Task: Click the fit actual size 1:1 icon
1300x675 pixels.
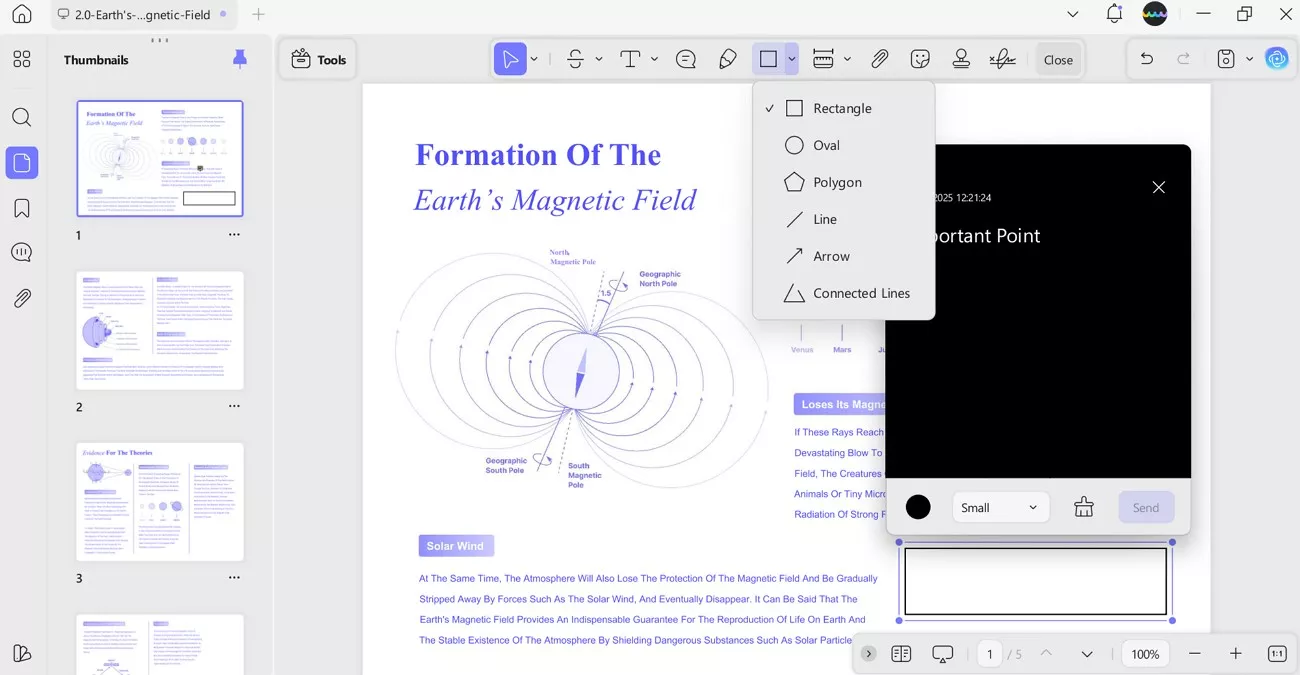Action: [1277, 654]
